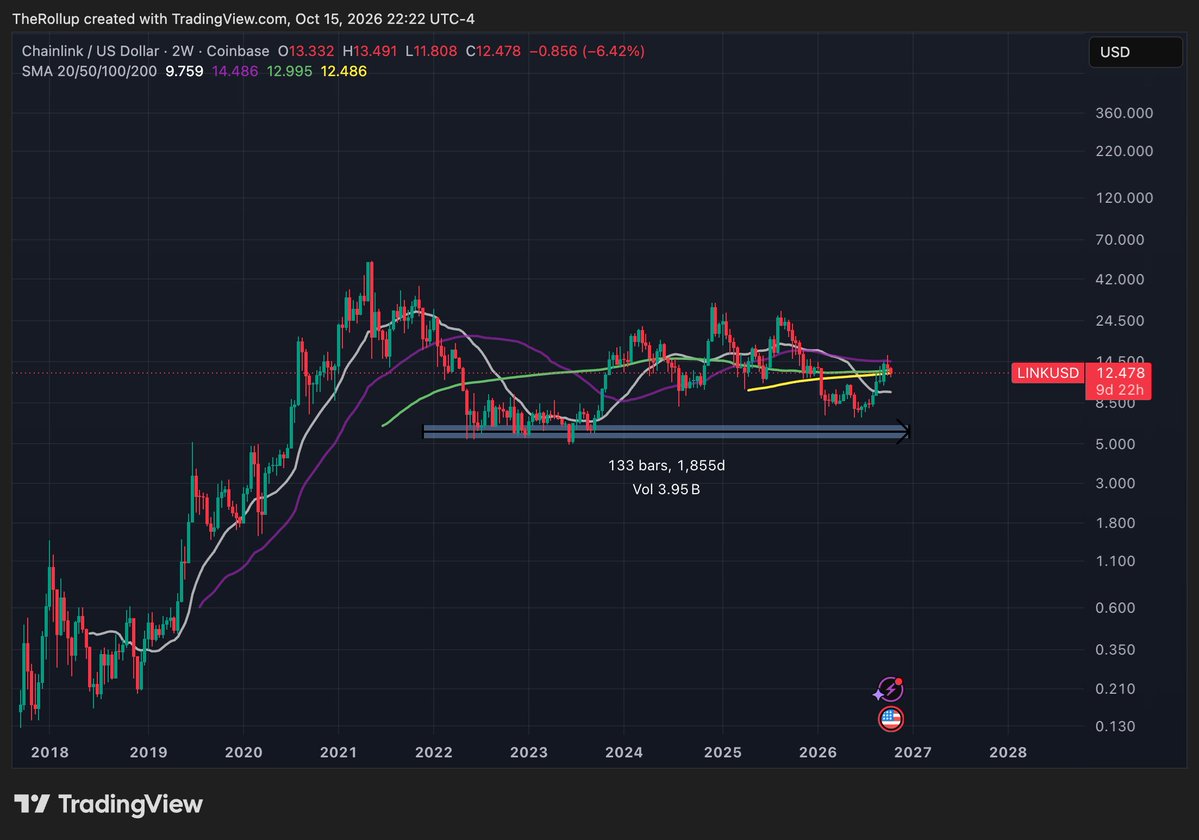Click the 2024 time axis label

[x=624, y=752]
